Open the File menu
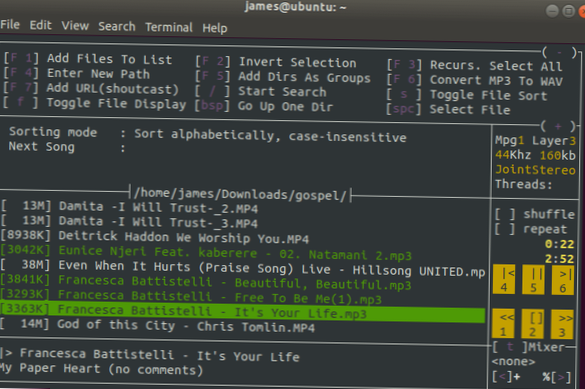 click(10, 25)
